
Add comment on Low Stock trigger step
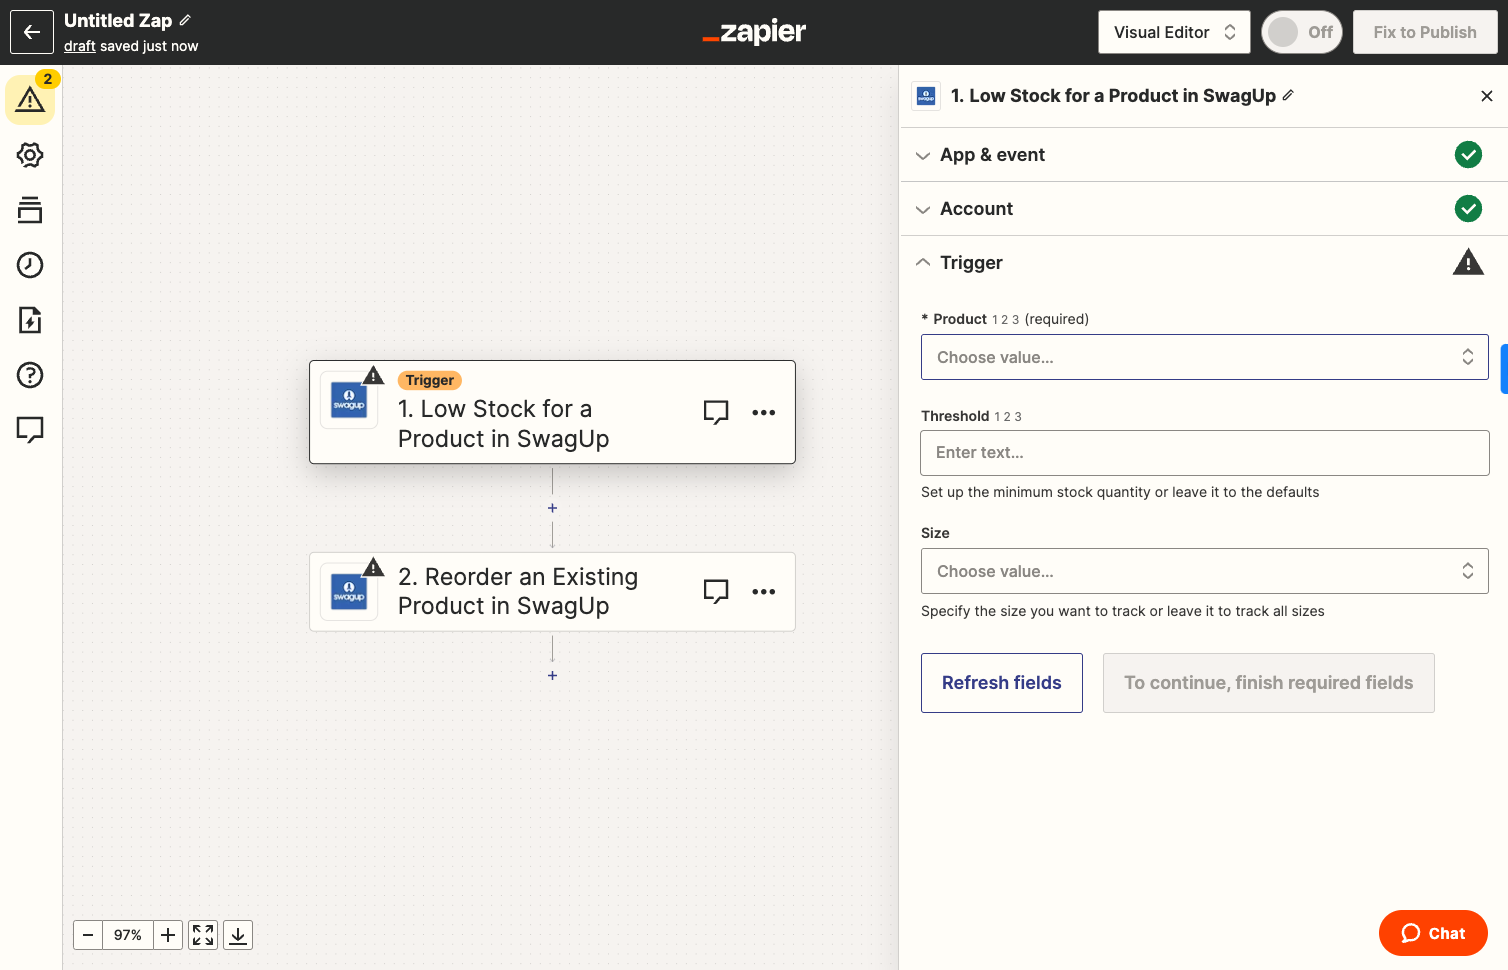(x=716, y=412)
